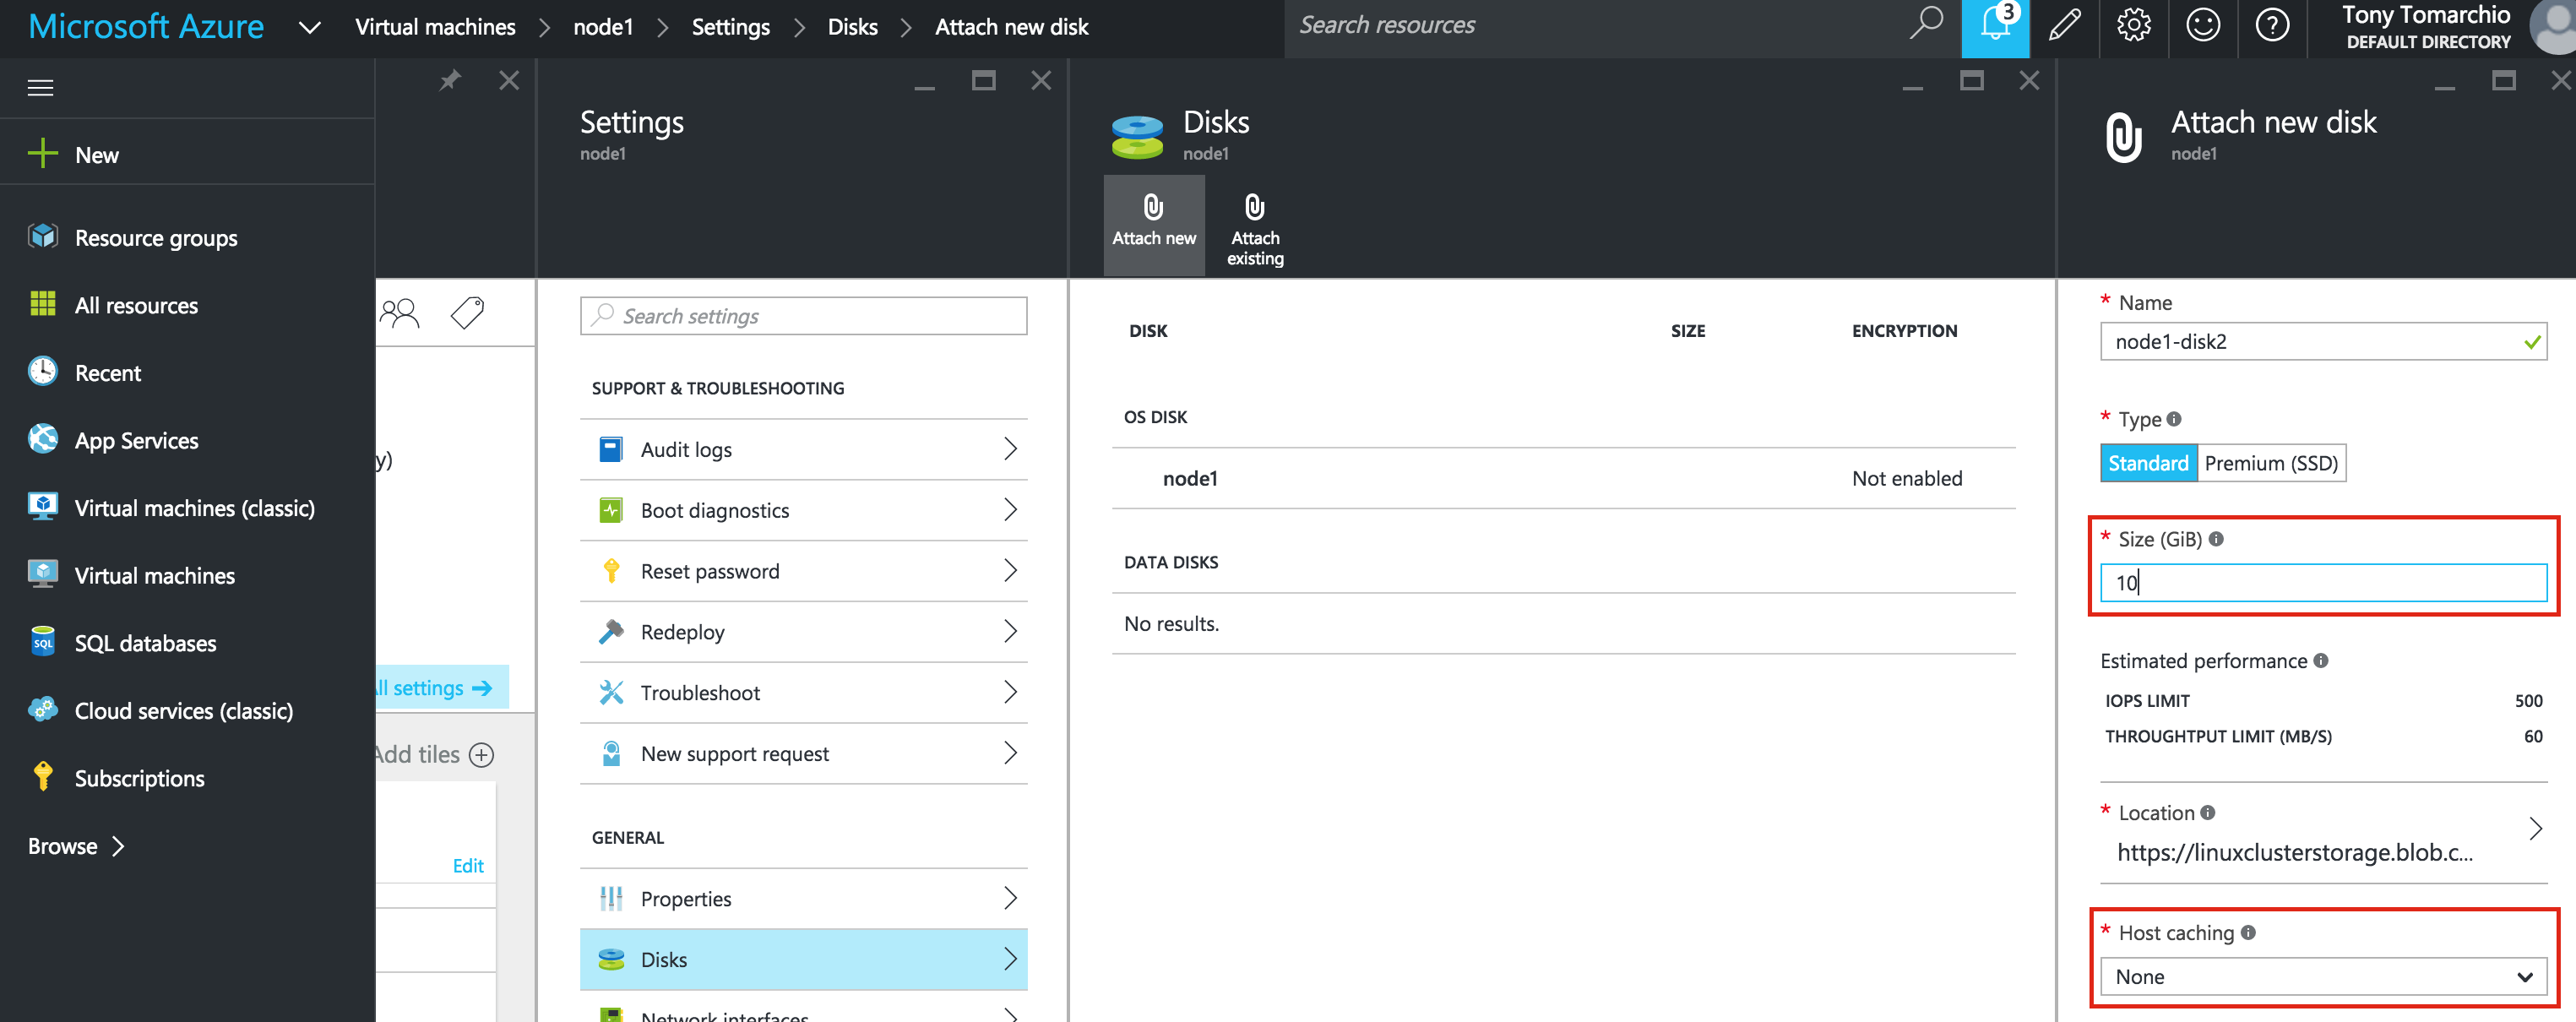Click the ENCRYPTION column header

coord(1904,331)
